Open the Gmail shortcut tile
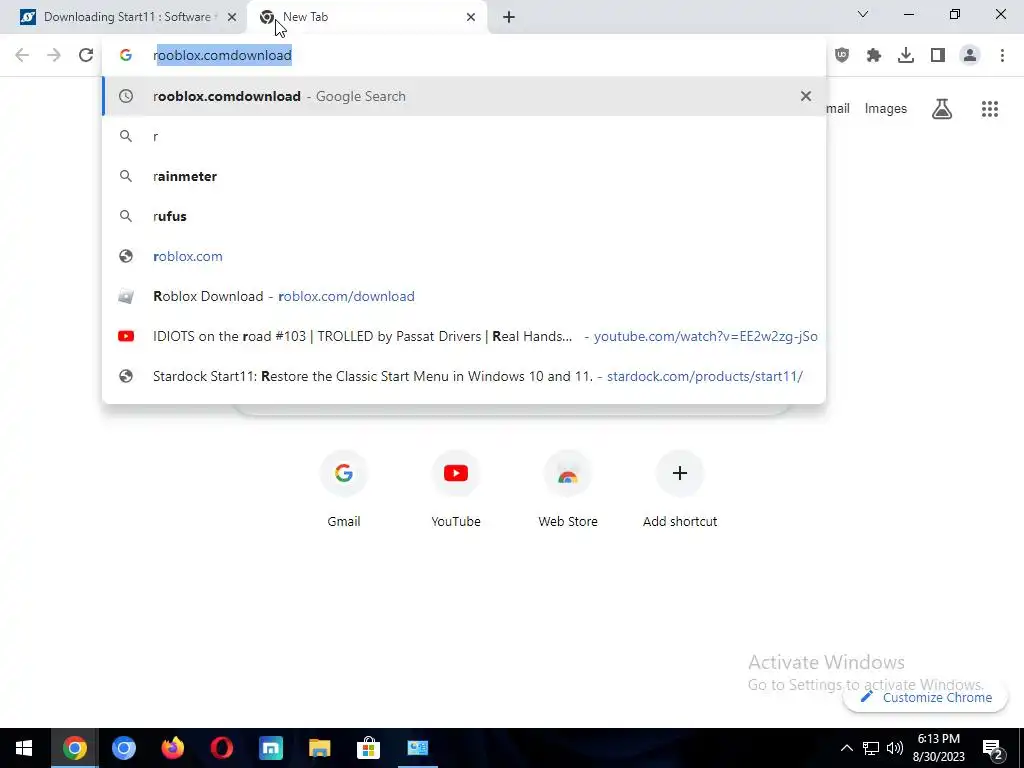This screenshot has width=1024, height=768. 344,489
